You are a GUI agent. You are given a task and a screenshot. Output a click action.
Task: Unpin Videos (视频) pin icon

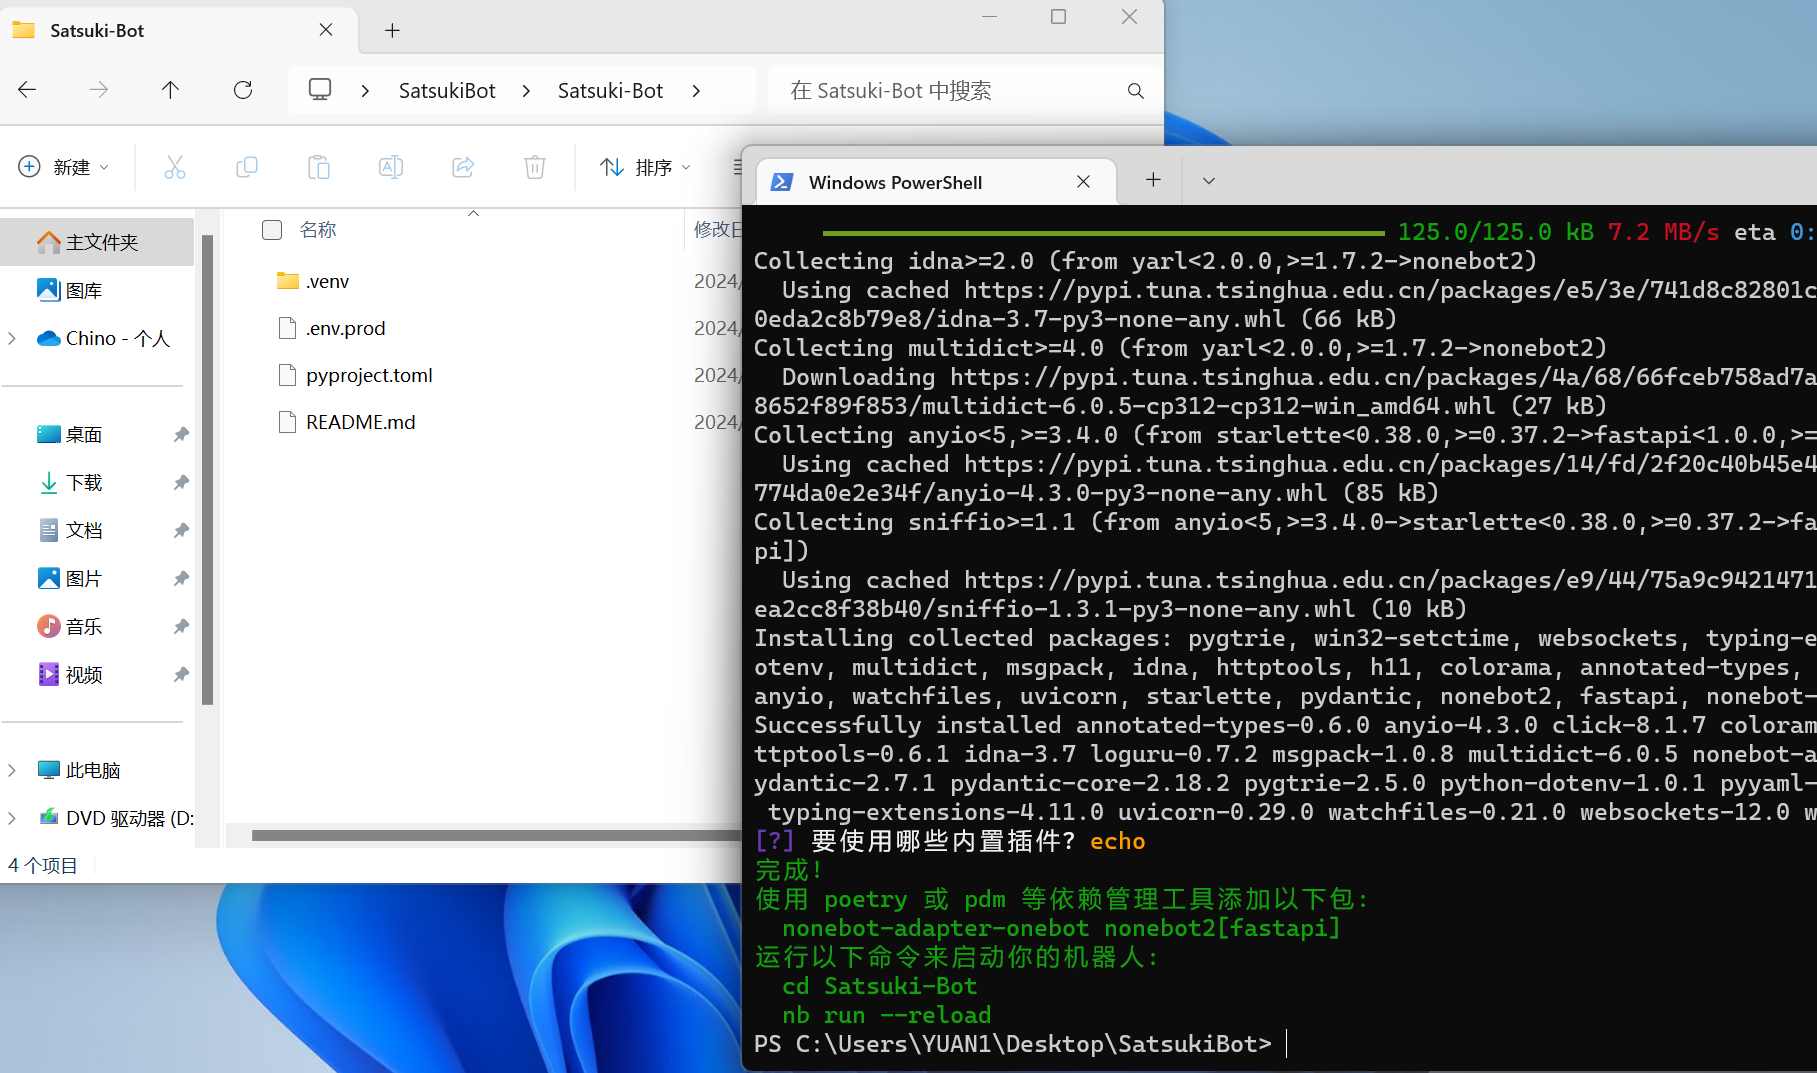(181, 675)
